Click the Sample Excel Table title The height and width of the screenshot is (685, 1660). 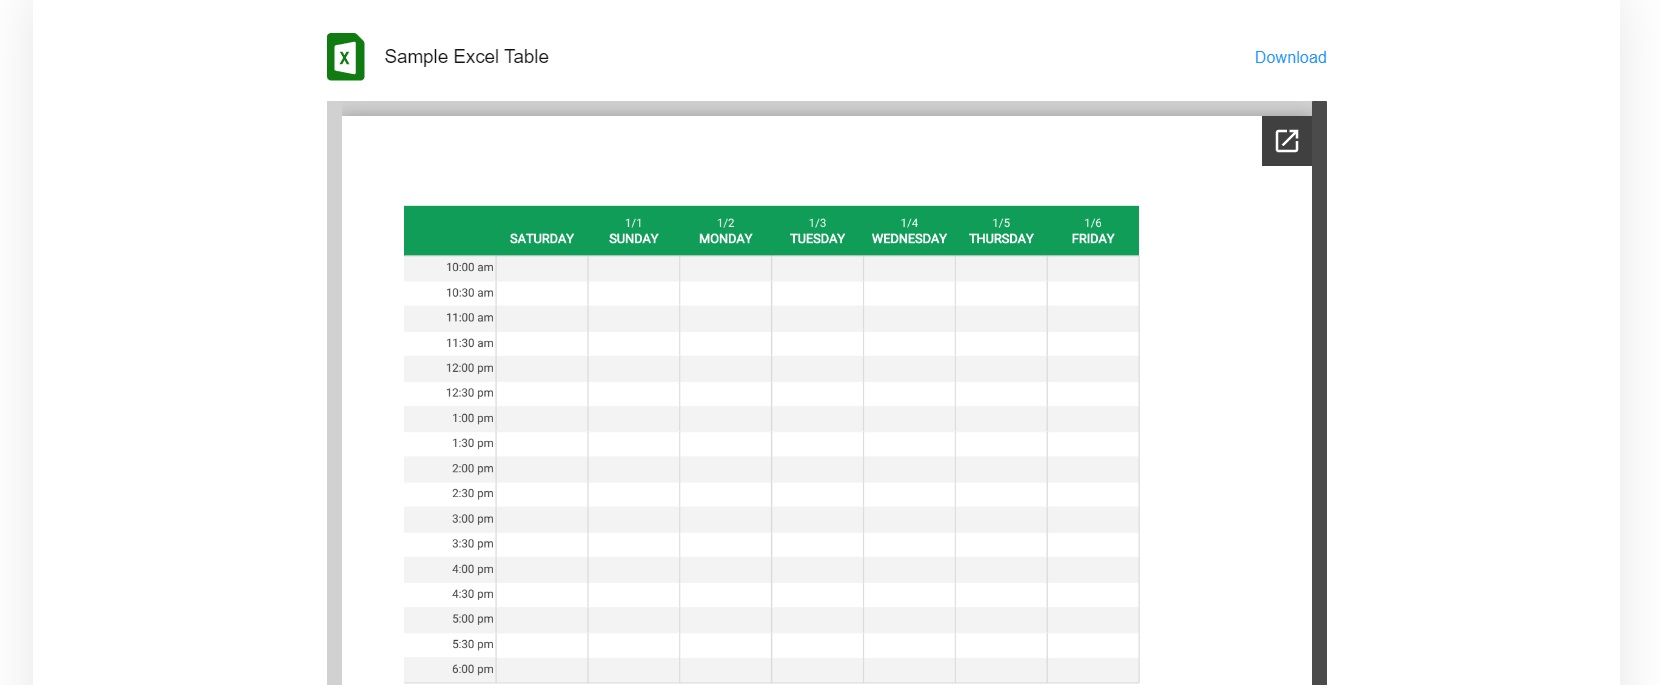click(466, 57)
